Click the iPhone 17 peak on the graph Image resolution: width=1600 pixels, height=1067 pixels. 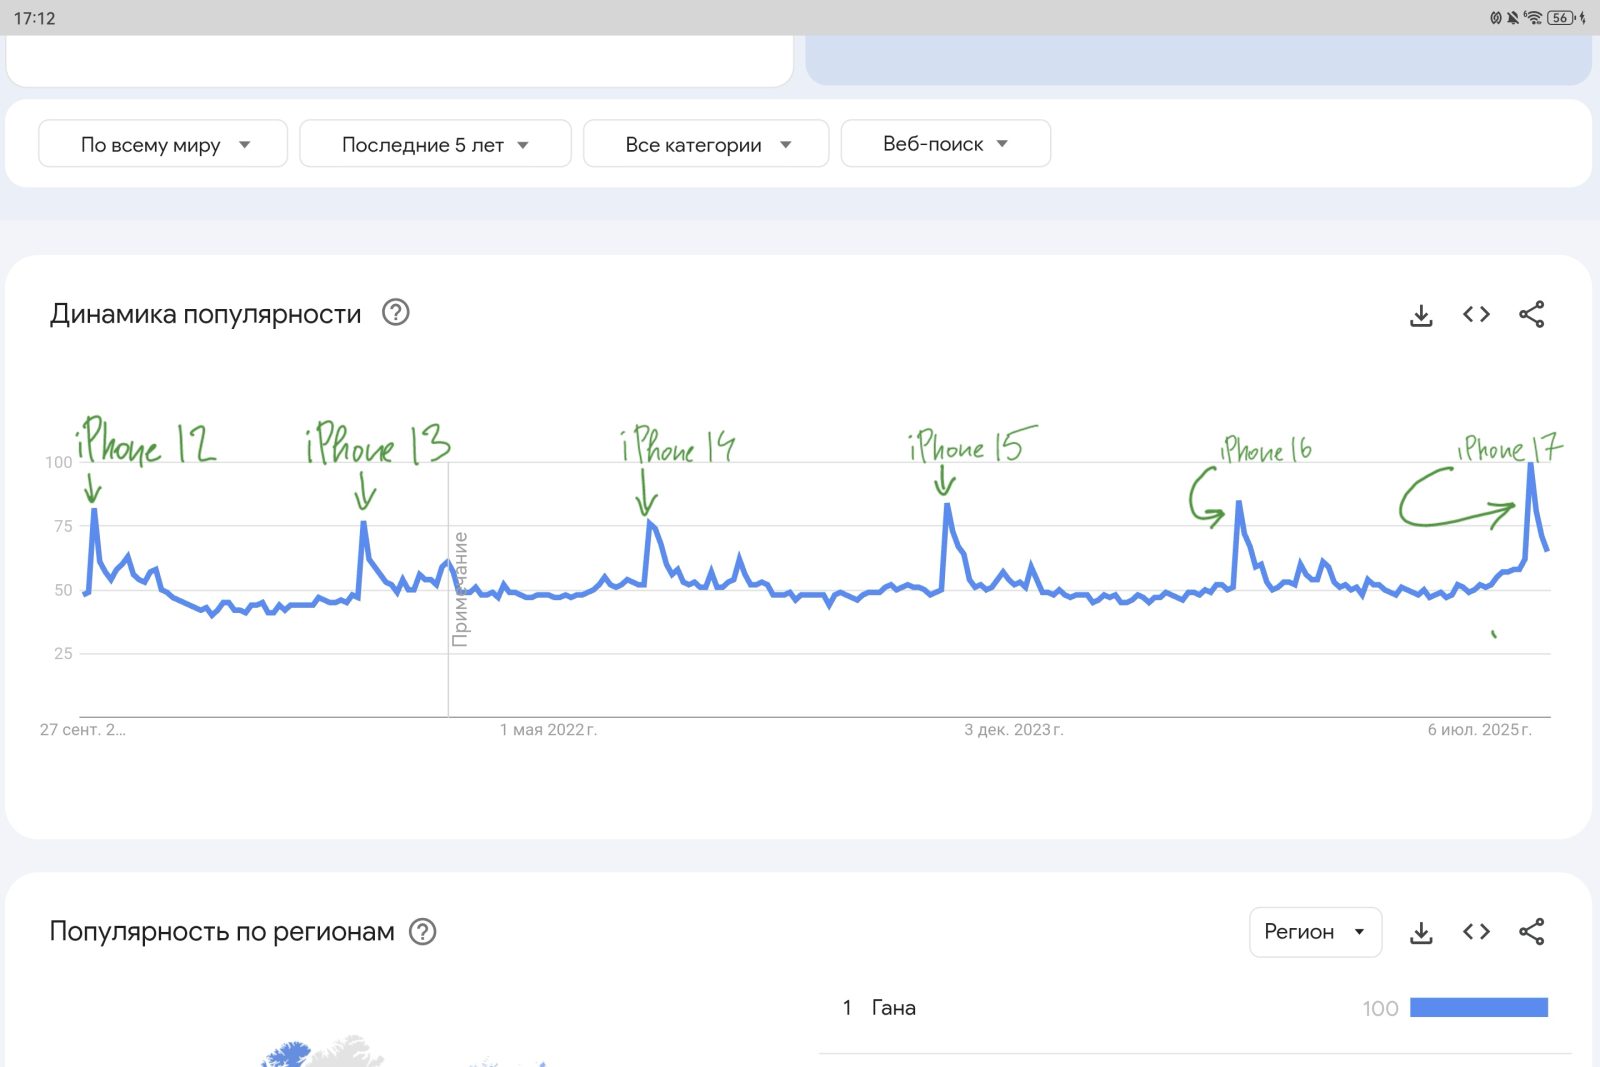(x=1530, y=466)
